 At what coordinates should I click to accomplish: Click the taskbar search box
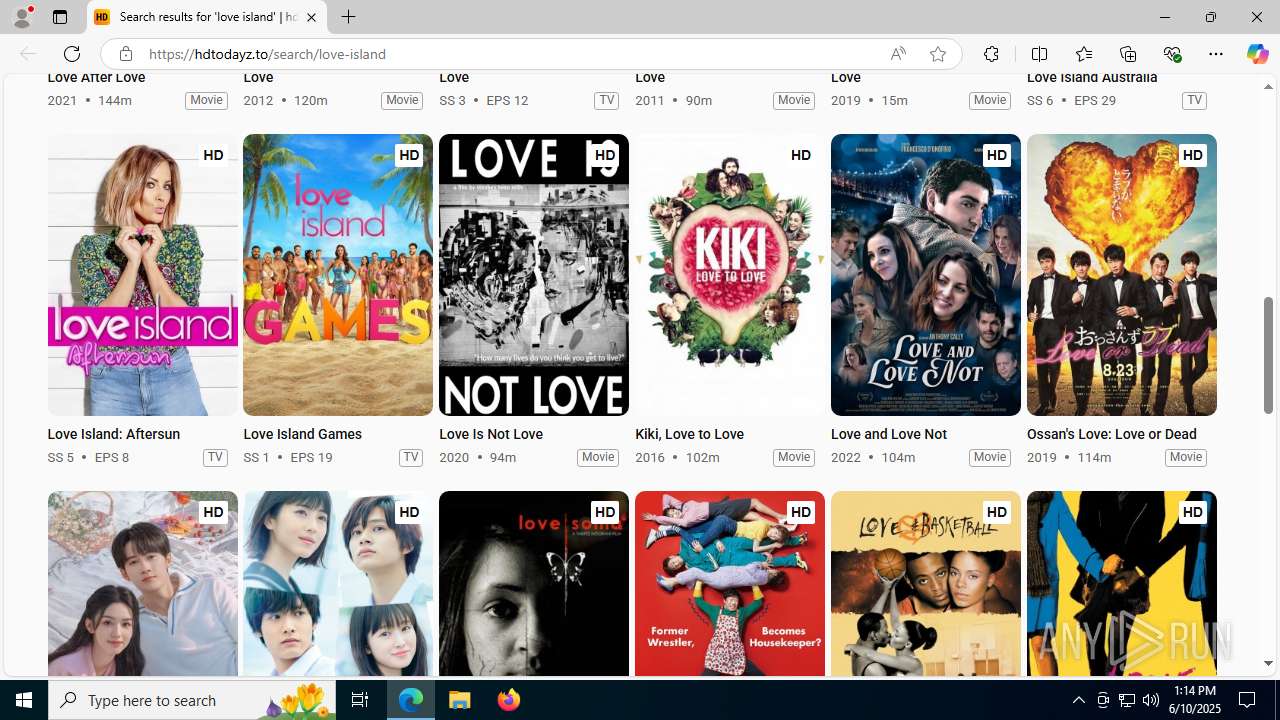click(193, 700)
